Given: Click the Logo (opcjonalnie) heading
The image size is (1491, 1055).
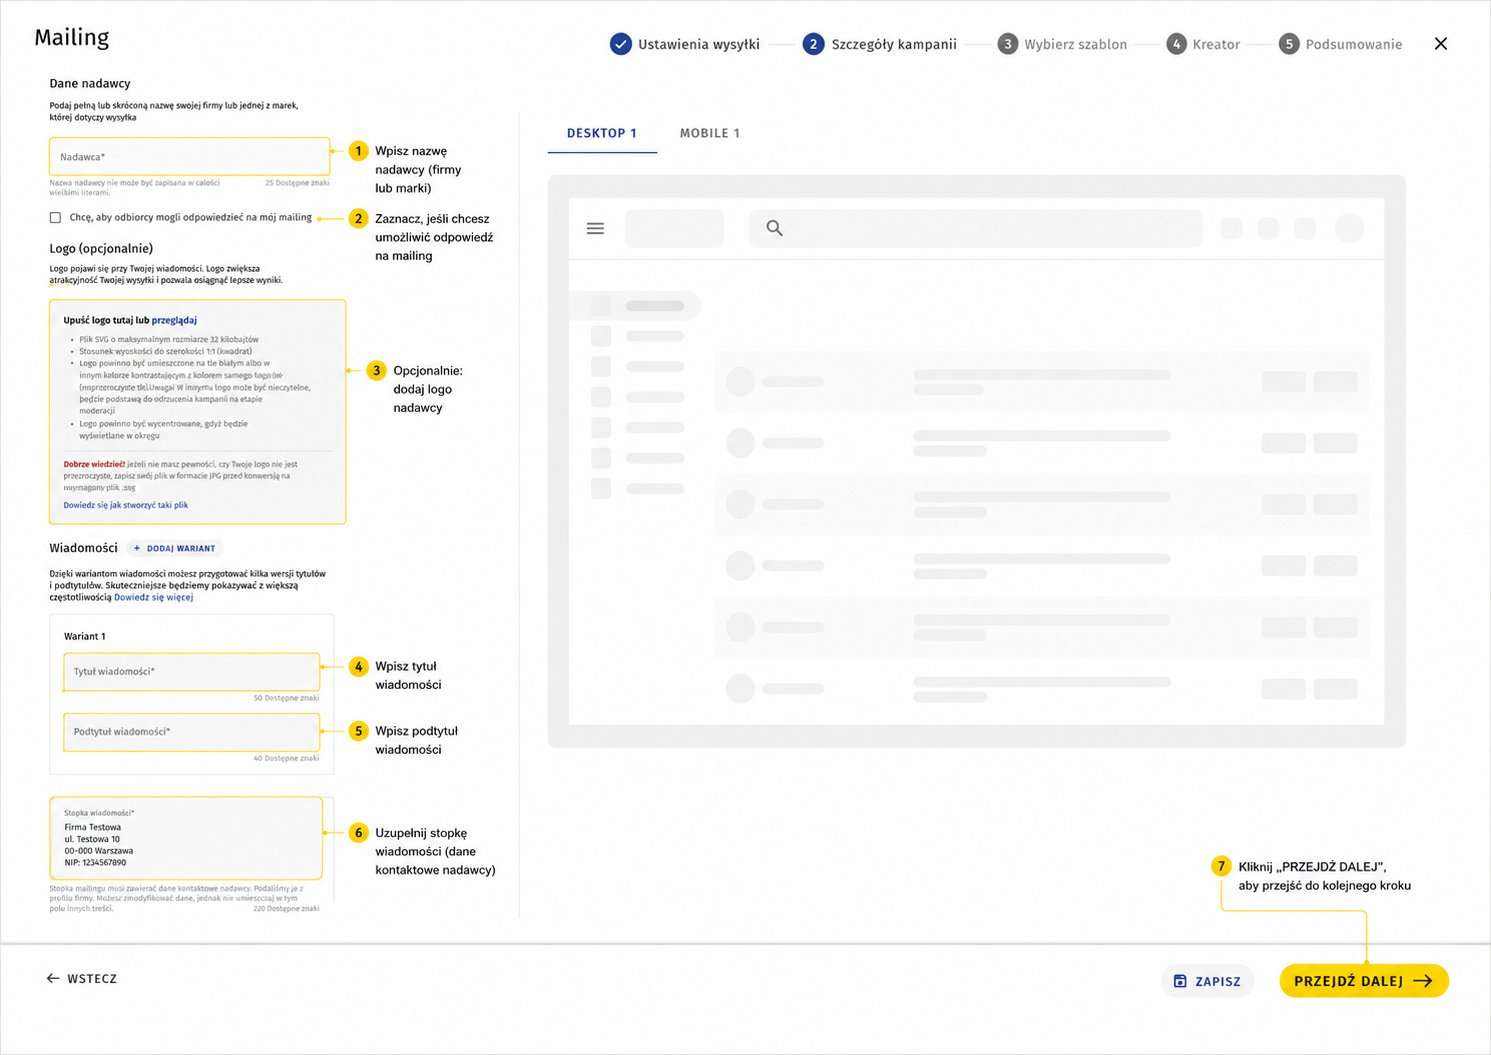Looking at the screenshot, I should [x=101, y=249].
